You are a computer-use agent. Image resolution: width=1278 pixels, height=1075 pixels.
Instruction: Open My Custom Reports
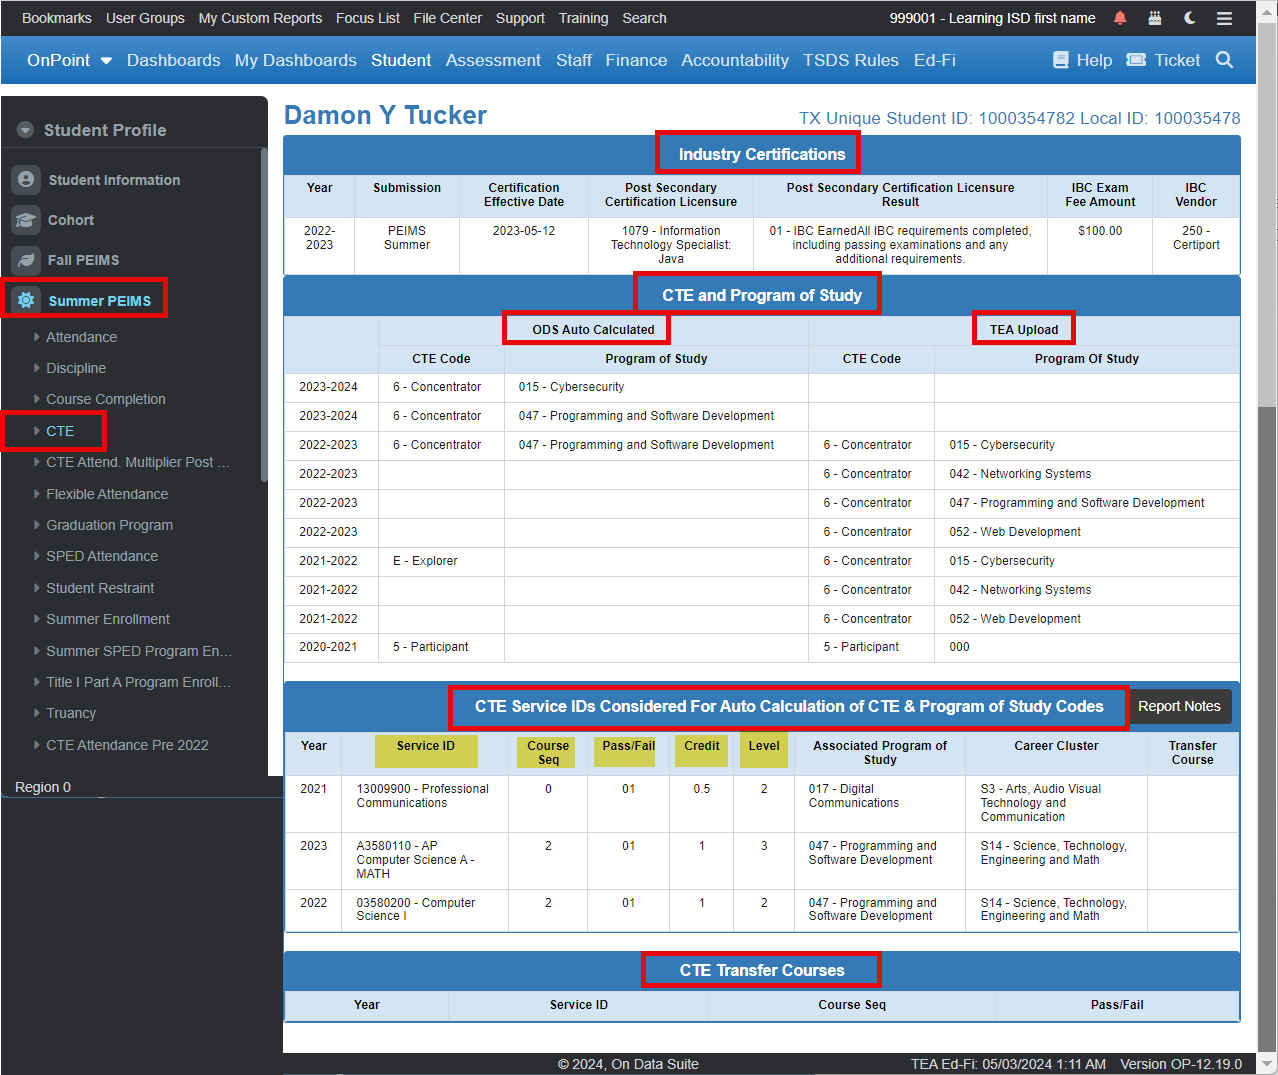tap(260, 17)
